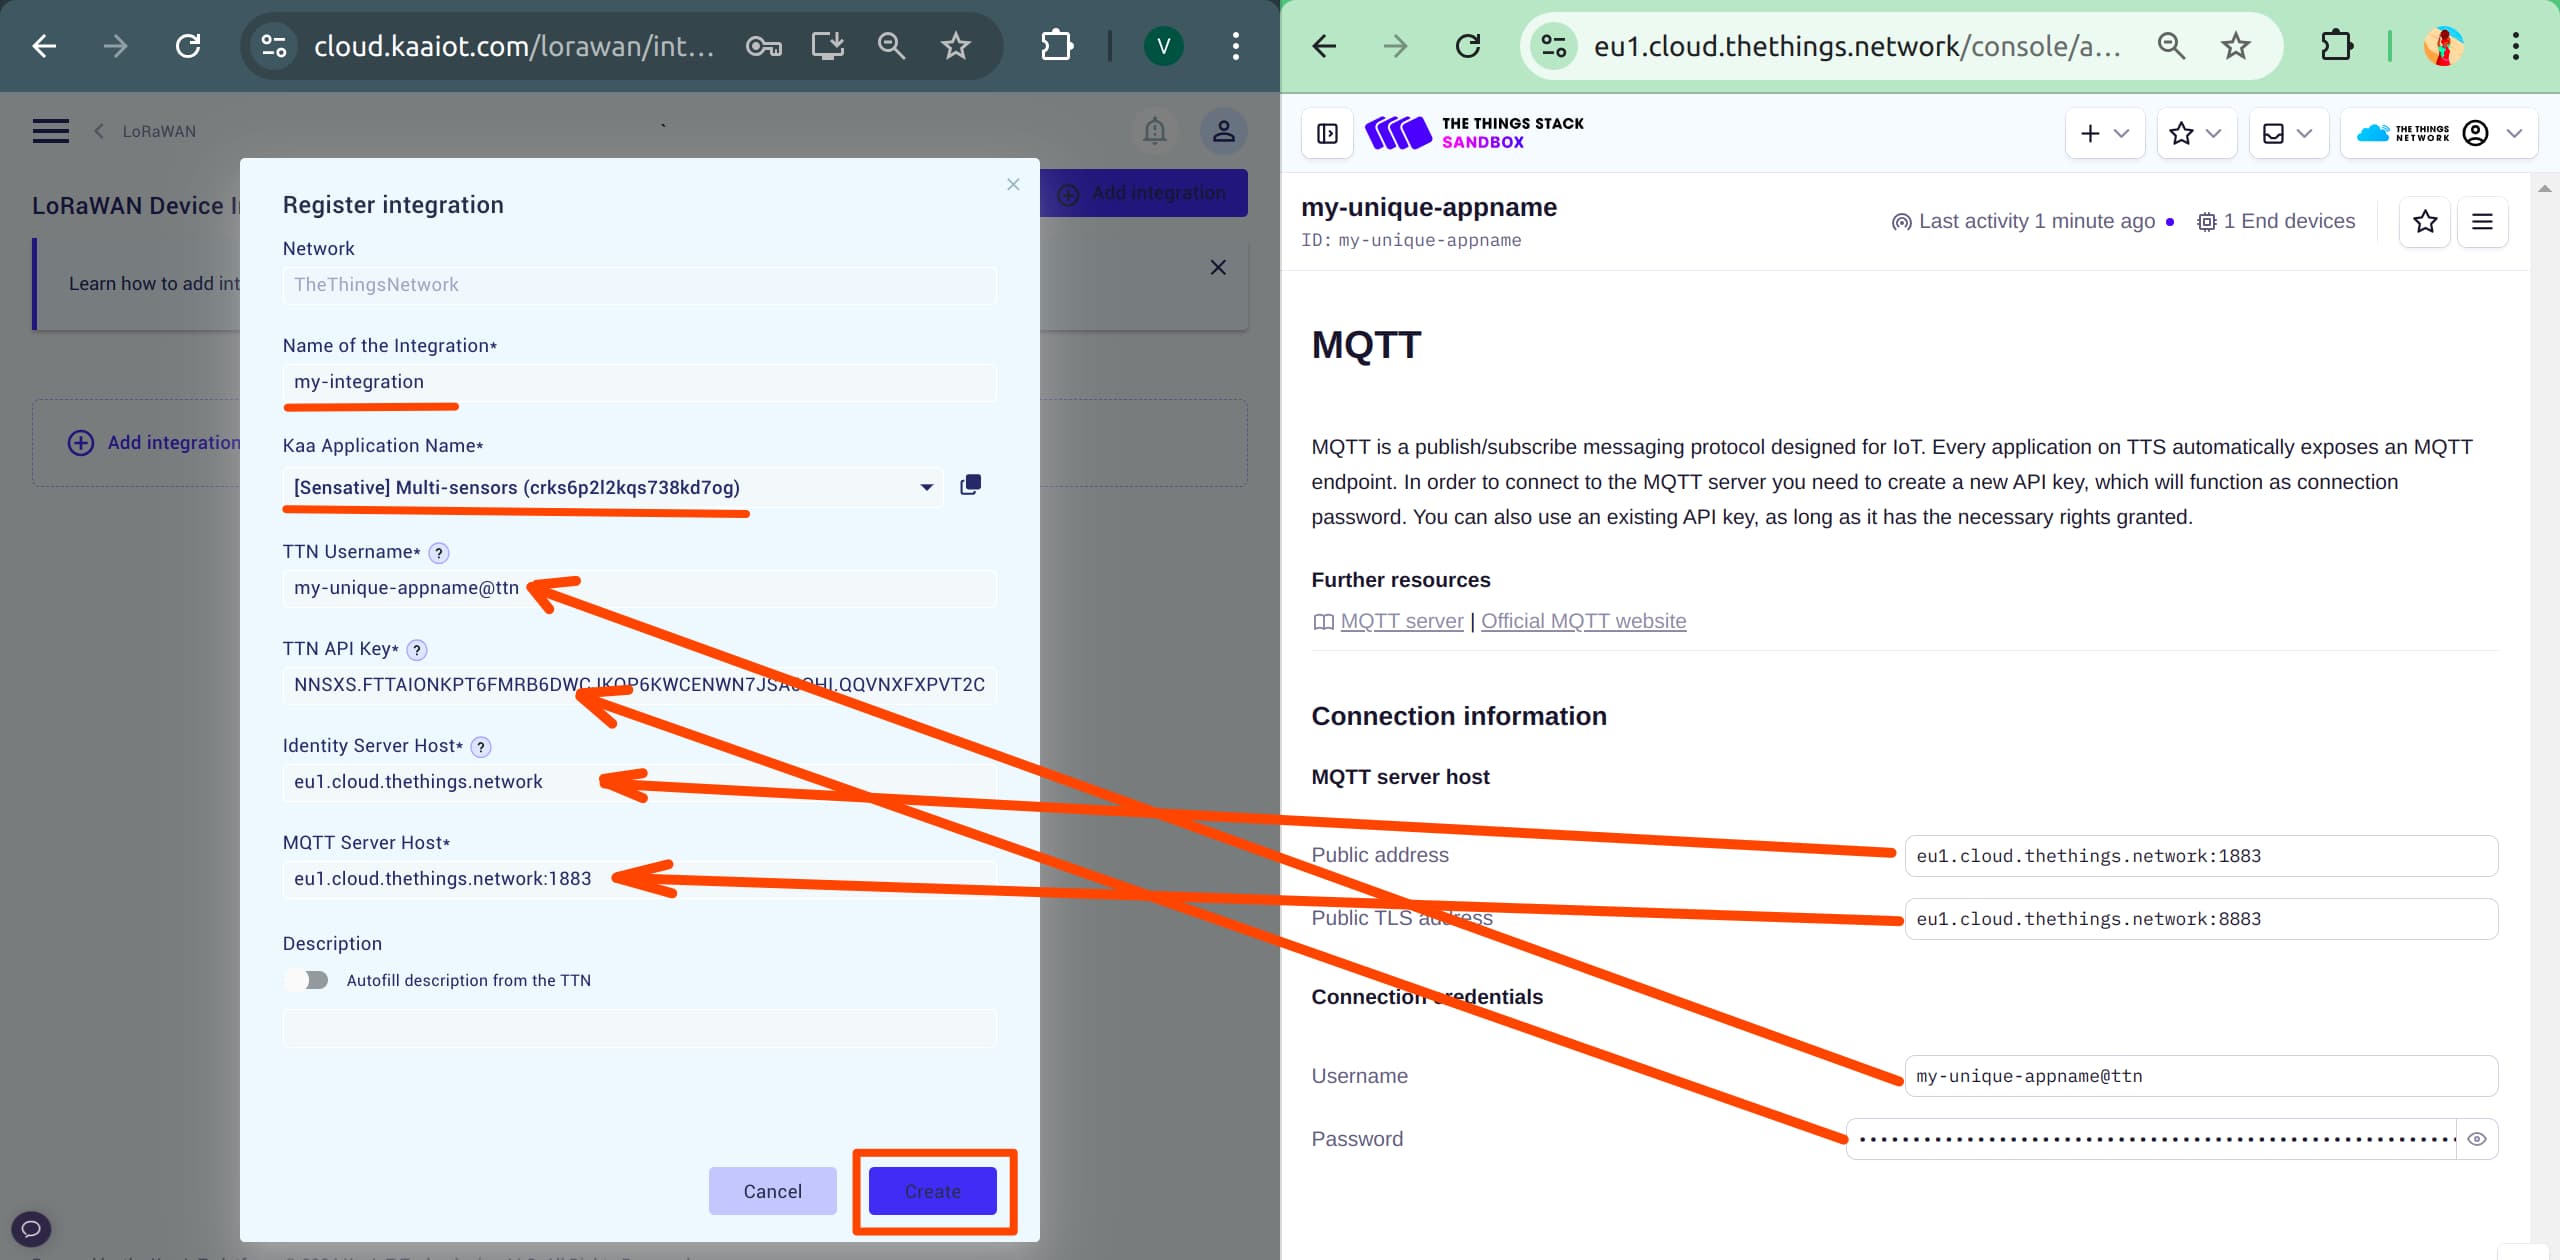Reveal the MQTT password with eye icon
The height and width of the screenshot is (1260, 2560).
tap(2477, 1139)
